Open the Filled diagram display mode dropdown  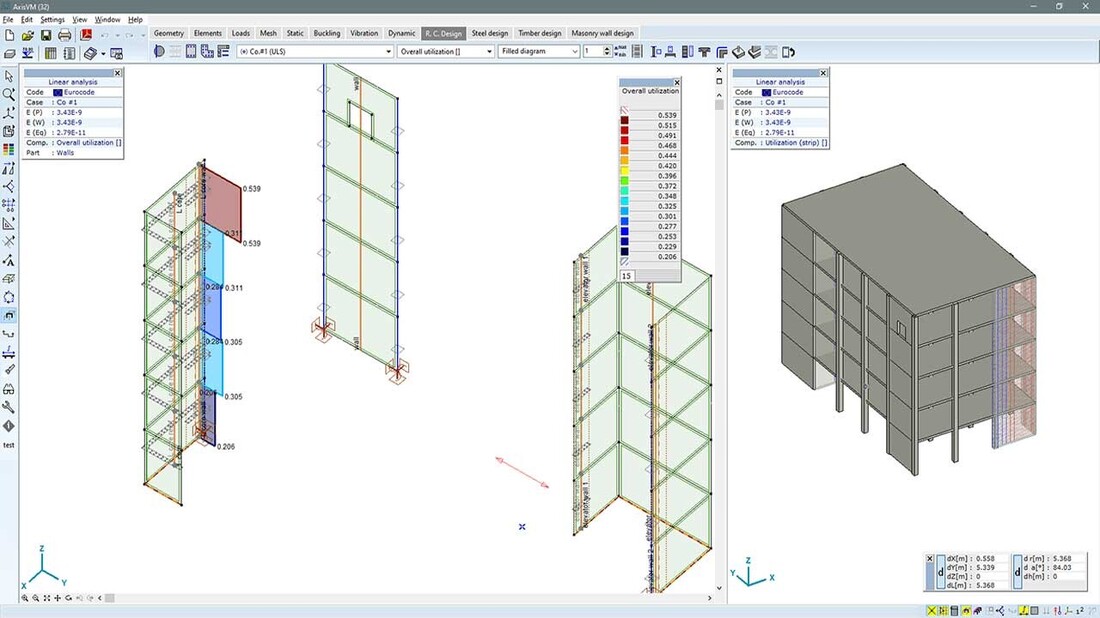538,51
